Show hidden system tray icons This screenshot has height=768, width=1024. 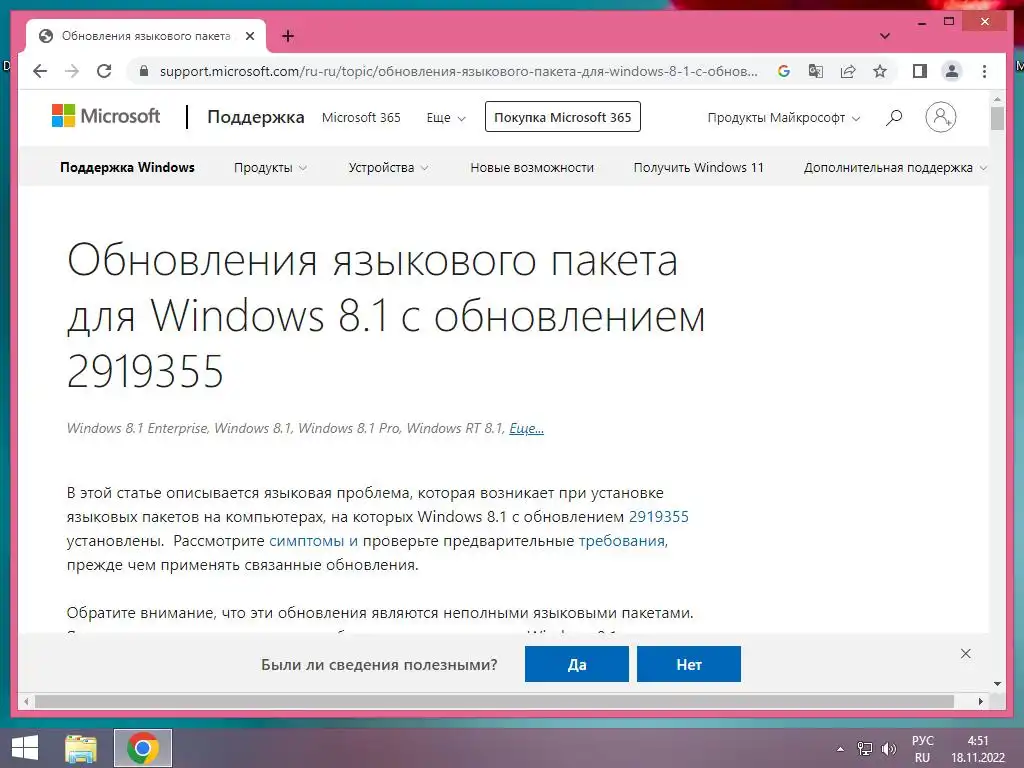[840, 749]
